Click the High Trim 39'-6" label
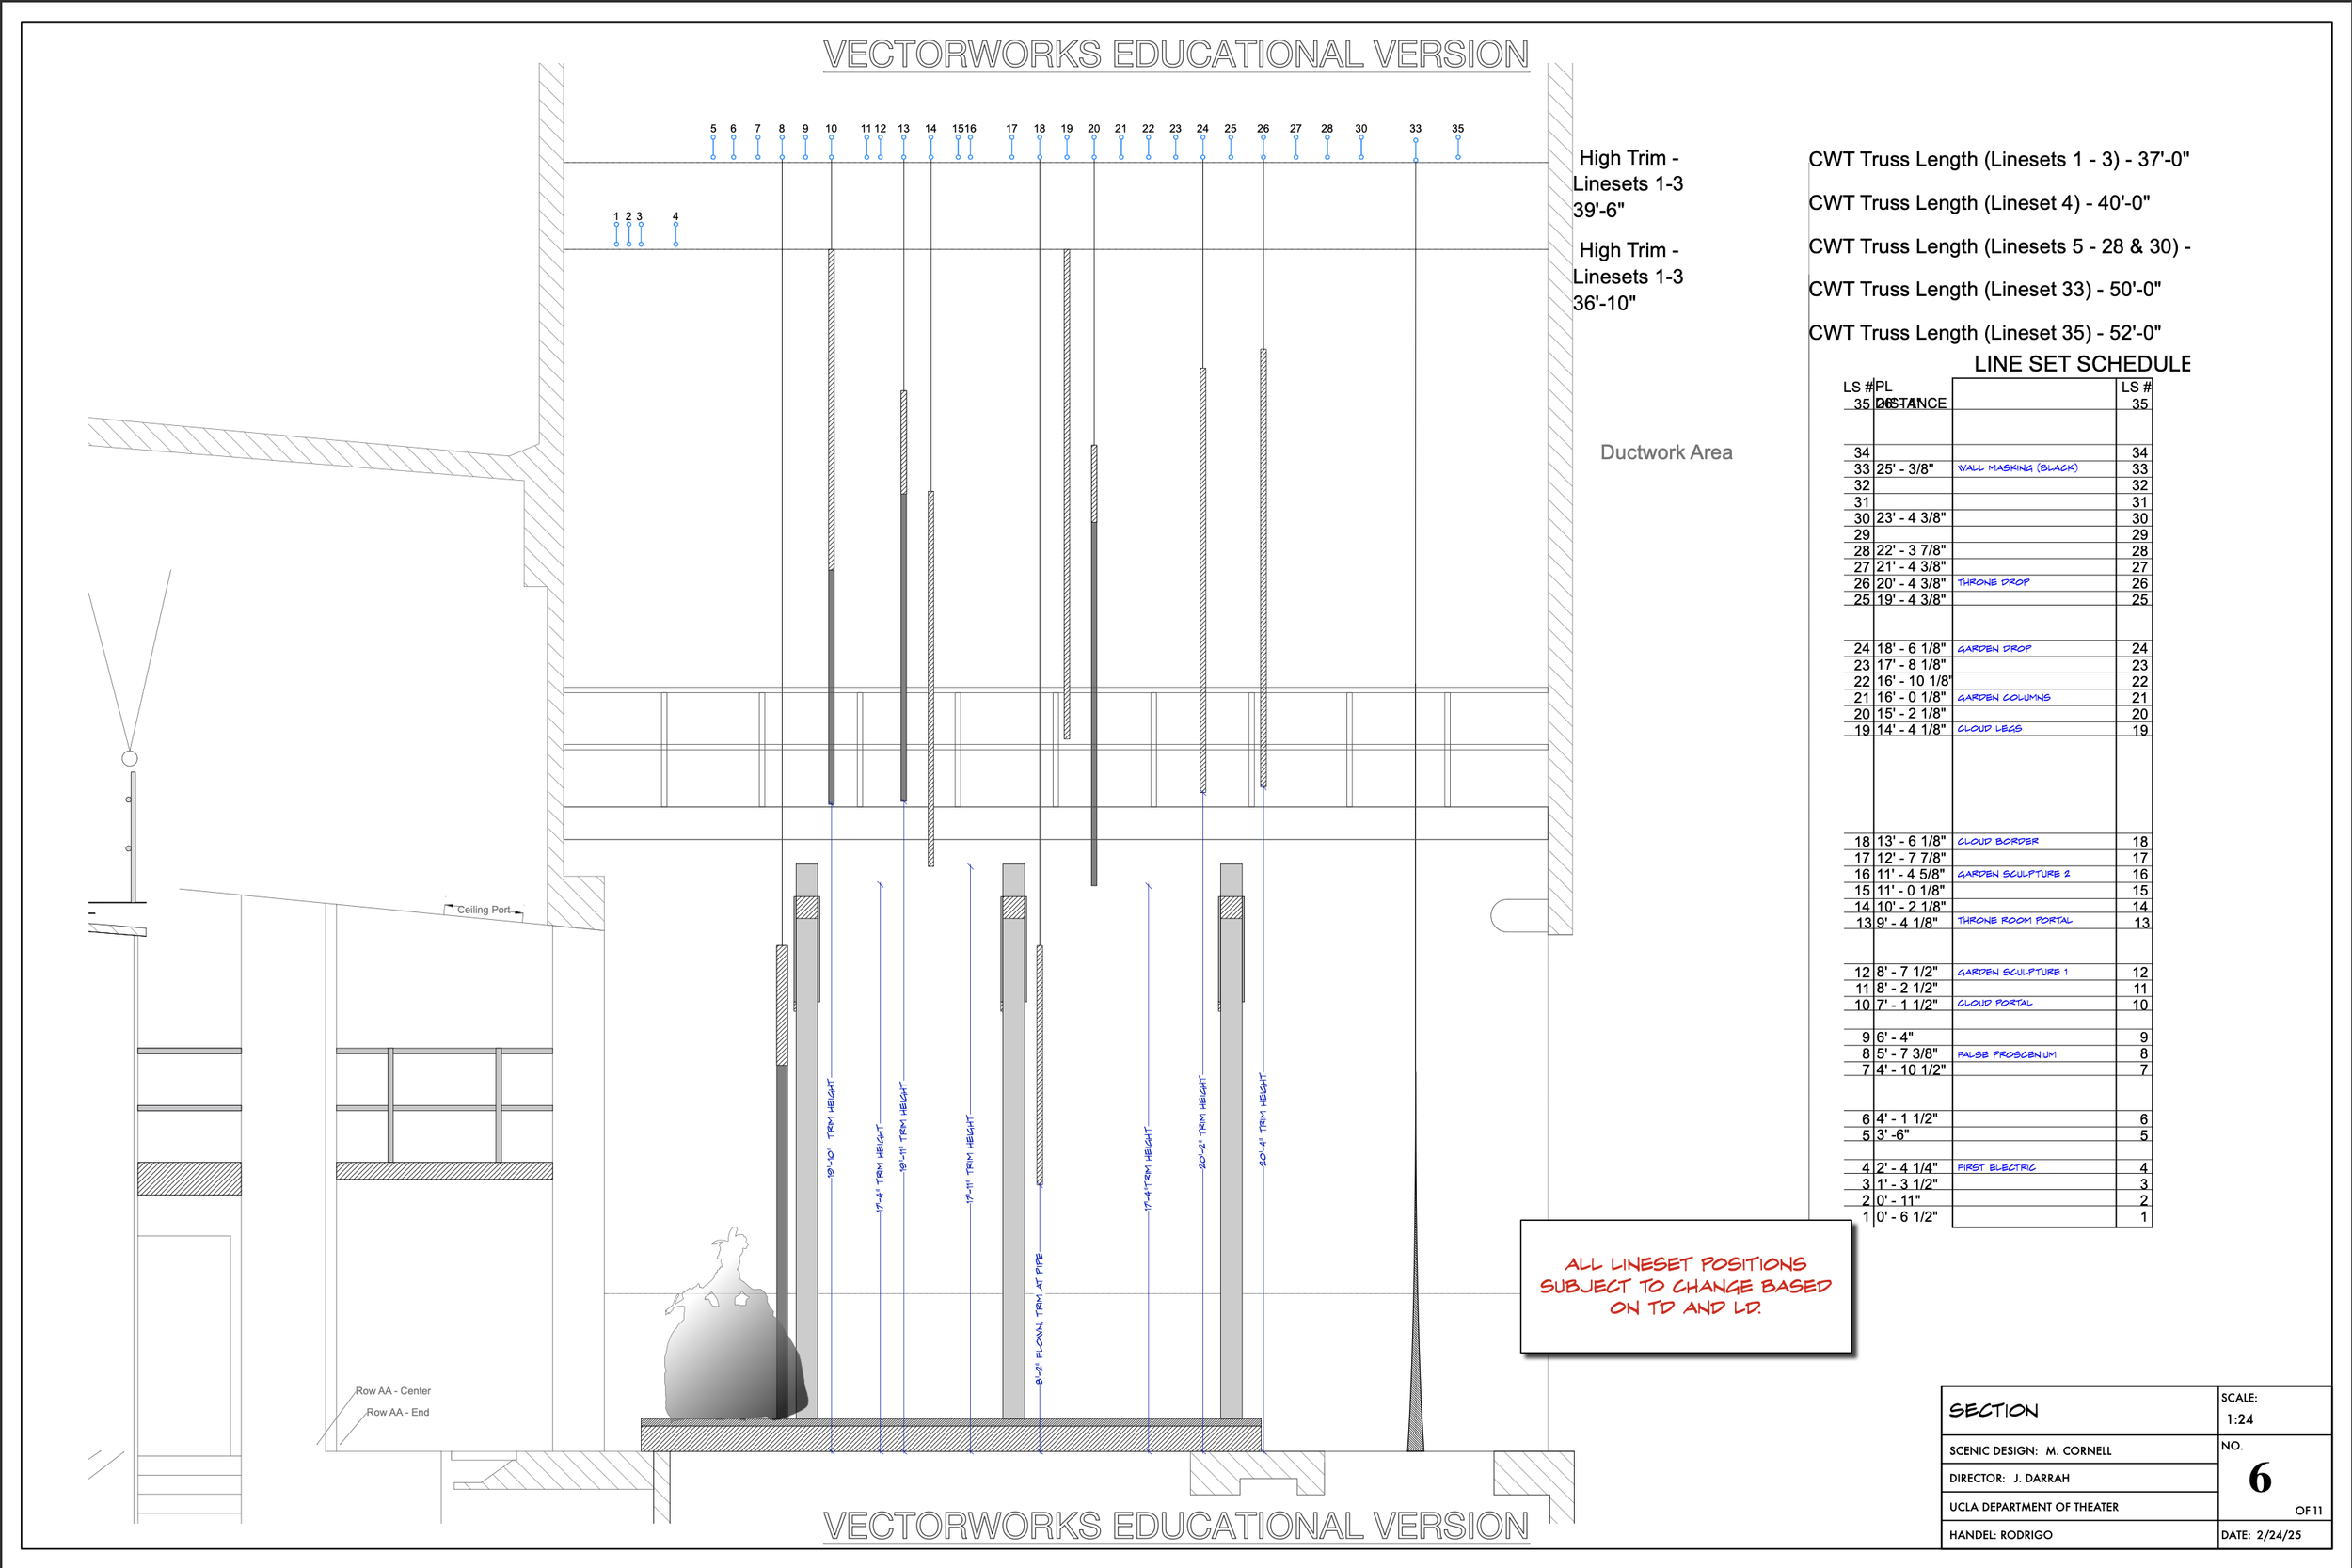The width and height of the screenshot is (2352, 1568). point(1627,184)
